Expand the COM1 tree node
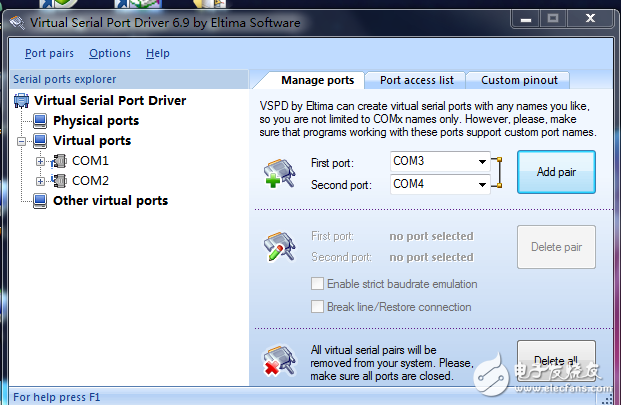Viewport: 621px width, 405px height. (40, 161)
